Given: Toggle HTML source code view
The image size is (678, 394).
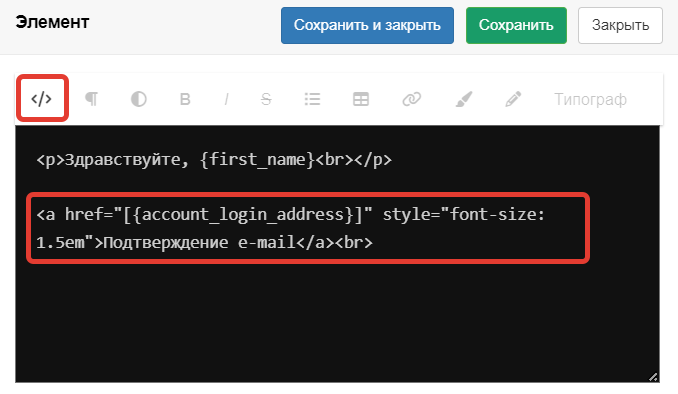Looking at the screenshot, I should (42, 99).
